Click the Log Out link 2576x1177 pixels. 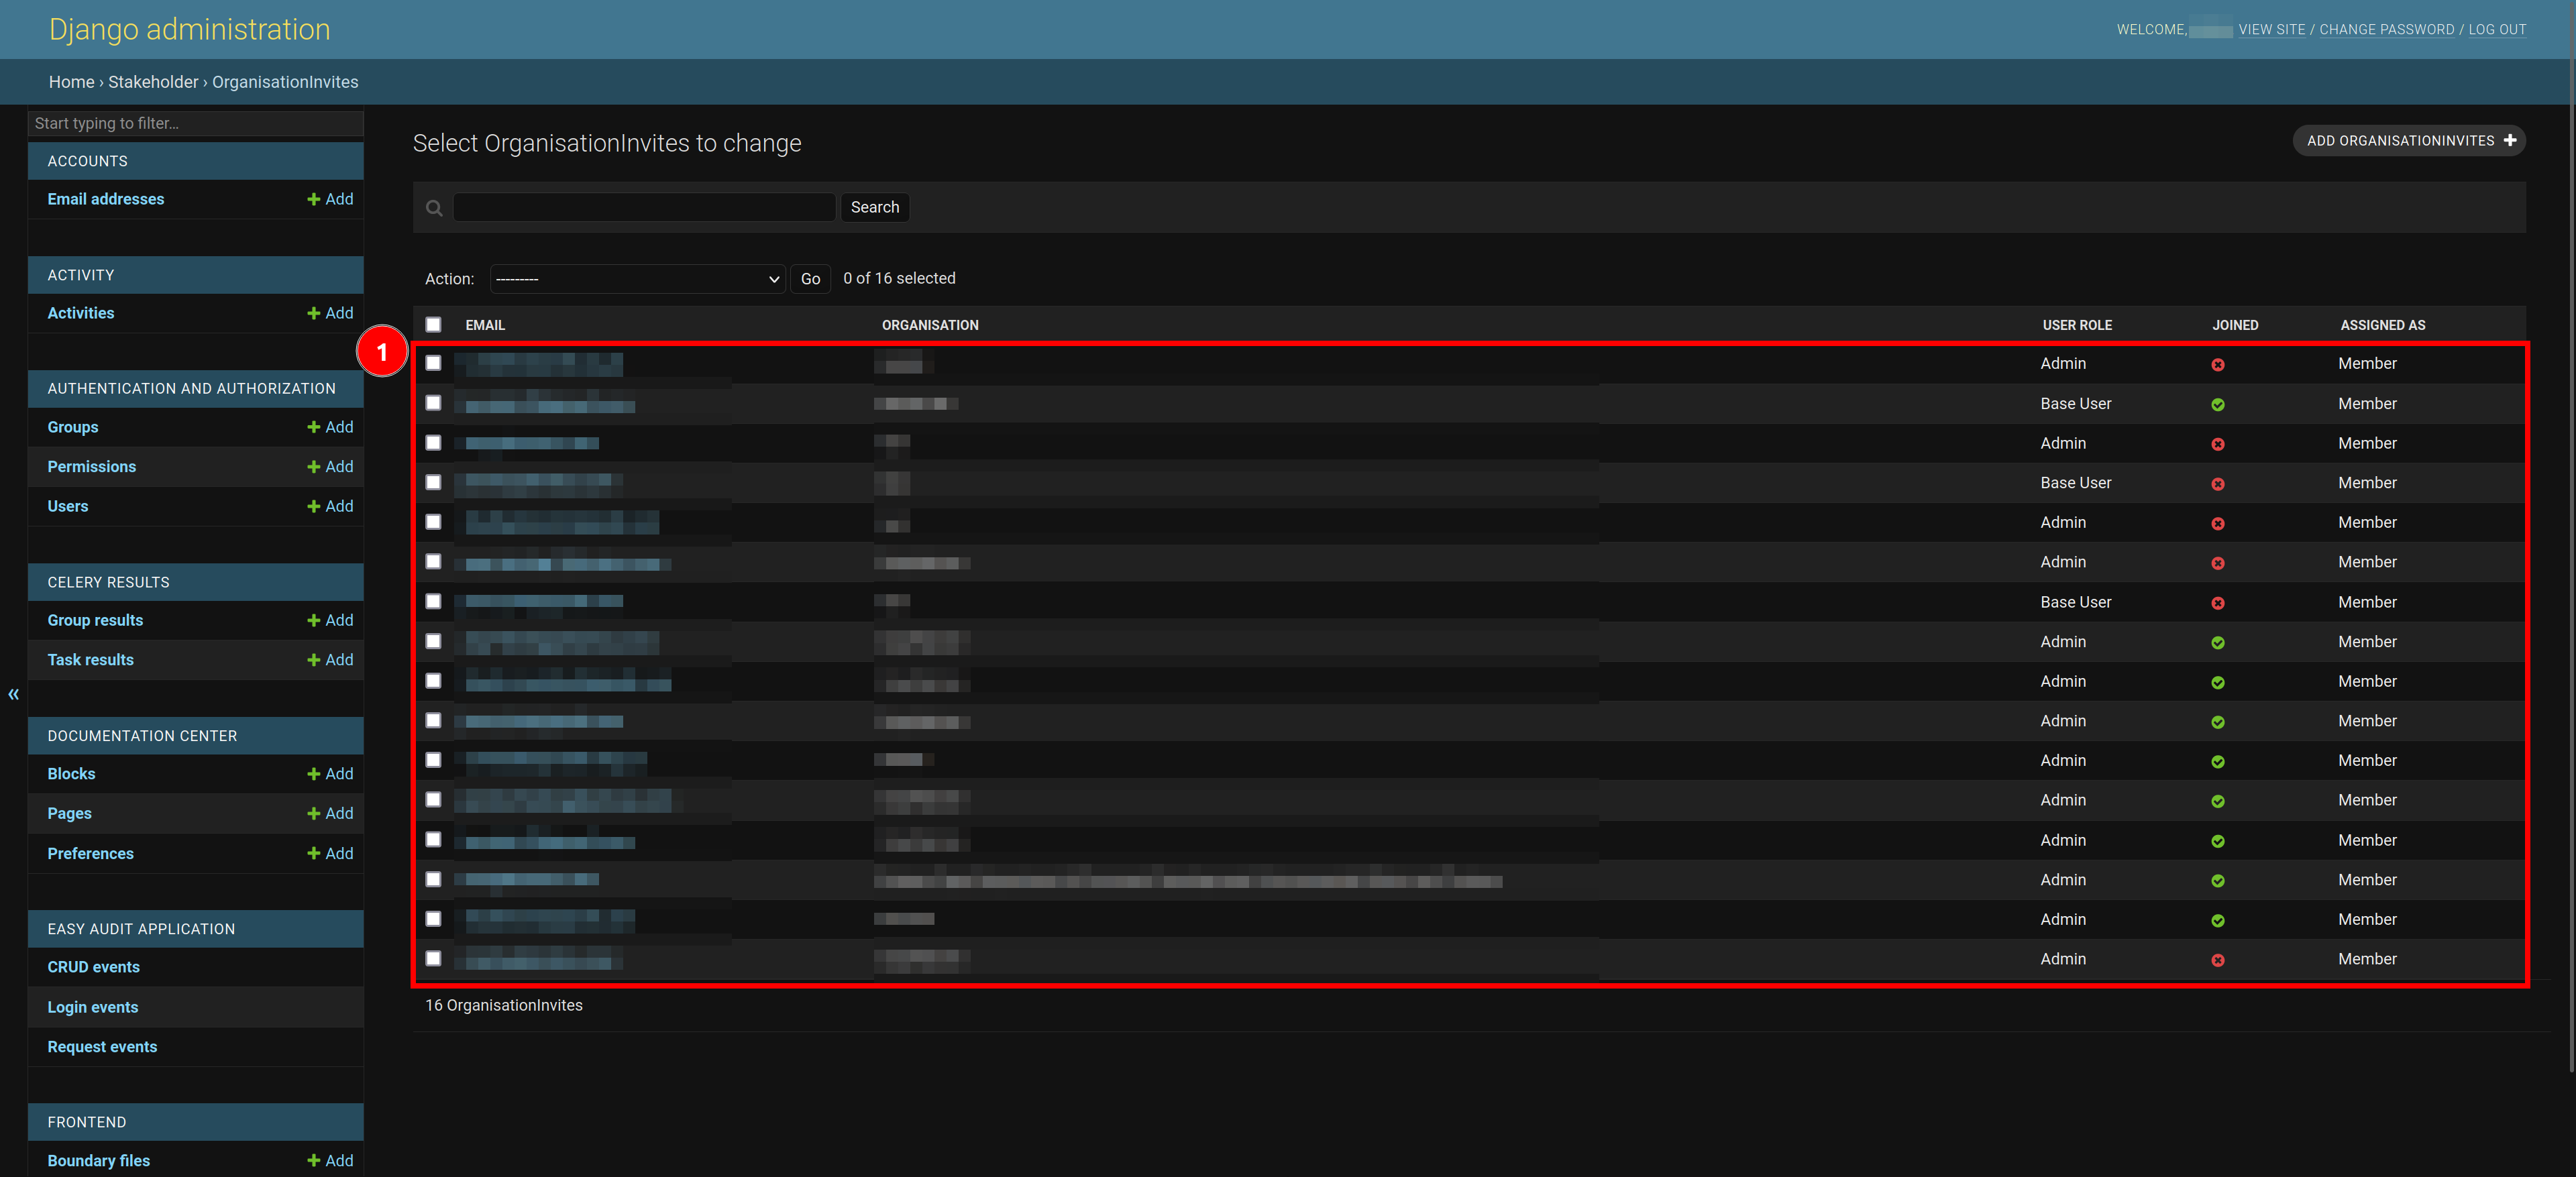(x=2497, y=30)
